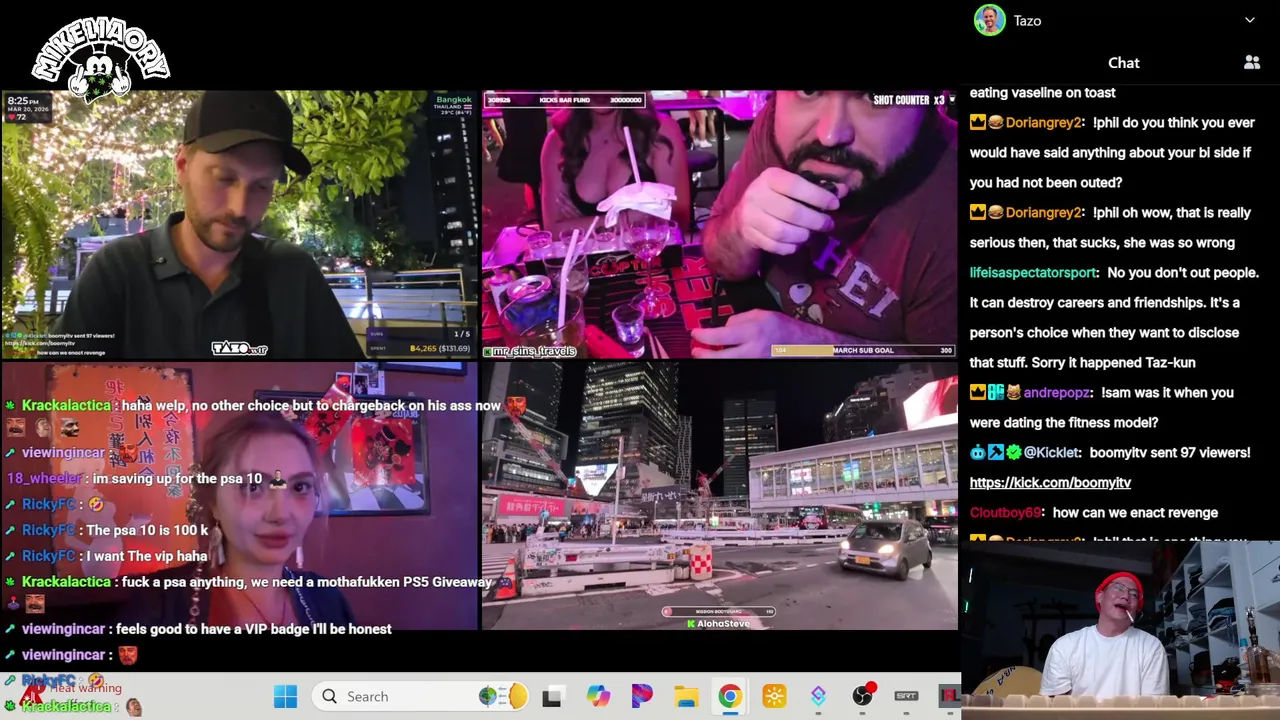
Task: Click username Doriangrey2 asking about bi side
Action: coord(1043,122)
